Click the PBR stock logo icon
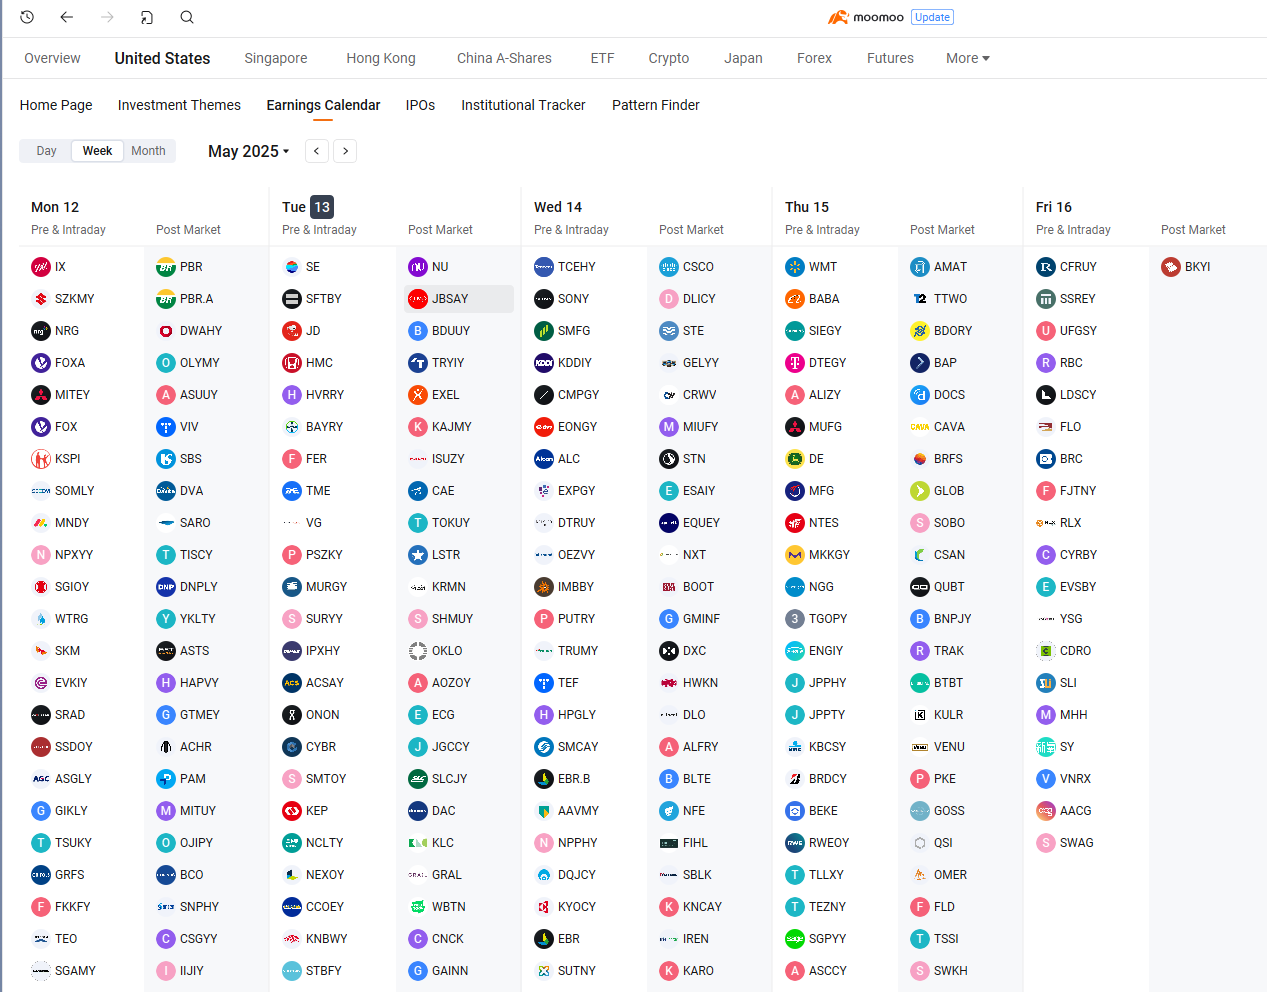 click(x=166, y=267)
